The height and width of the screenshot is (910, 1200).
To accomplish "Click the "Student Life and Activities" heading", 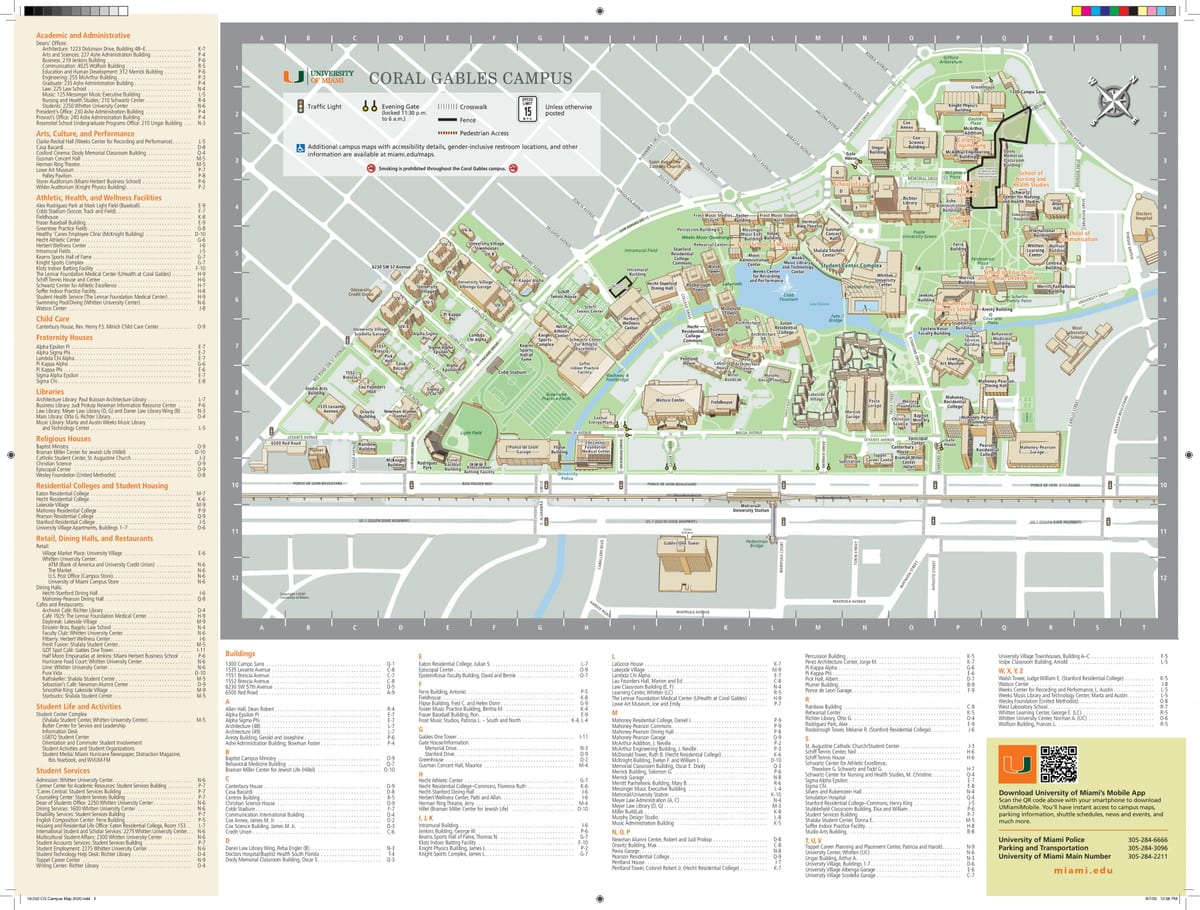I will (x=78, y=706).
